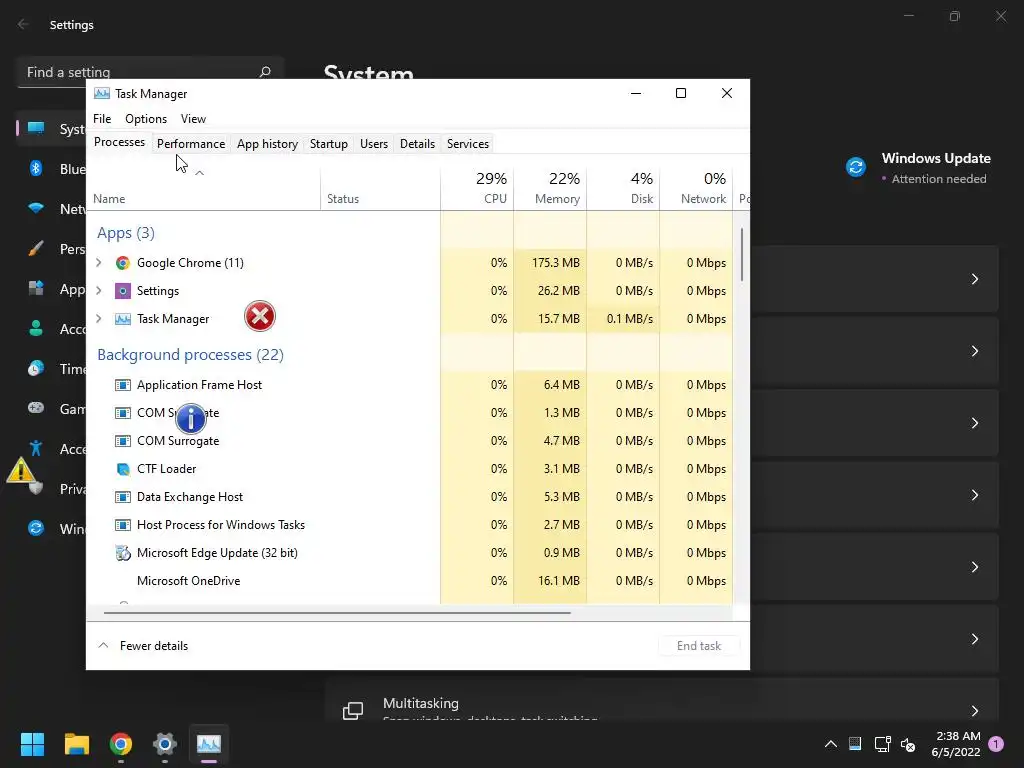Click the Task Manager title bar icon
Image resolution: width=1024 pixels, height=768 pixels.
102,93
